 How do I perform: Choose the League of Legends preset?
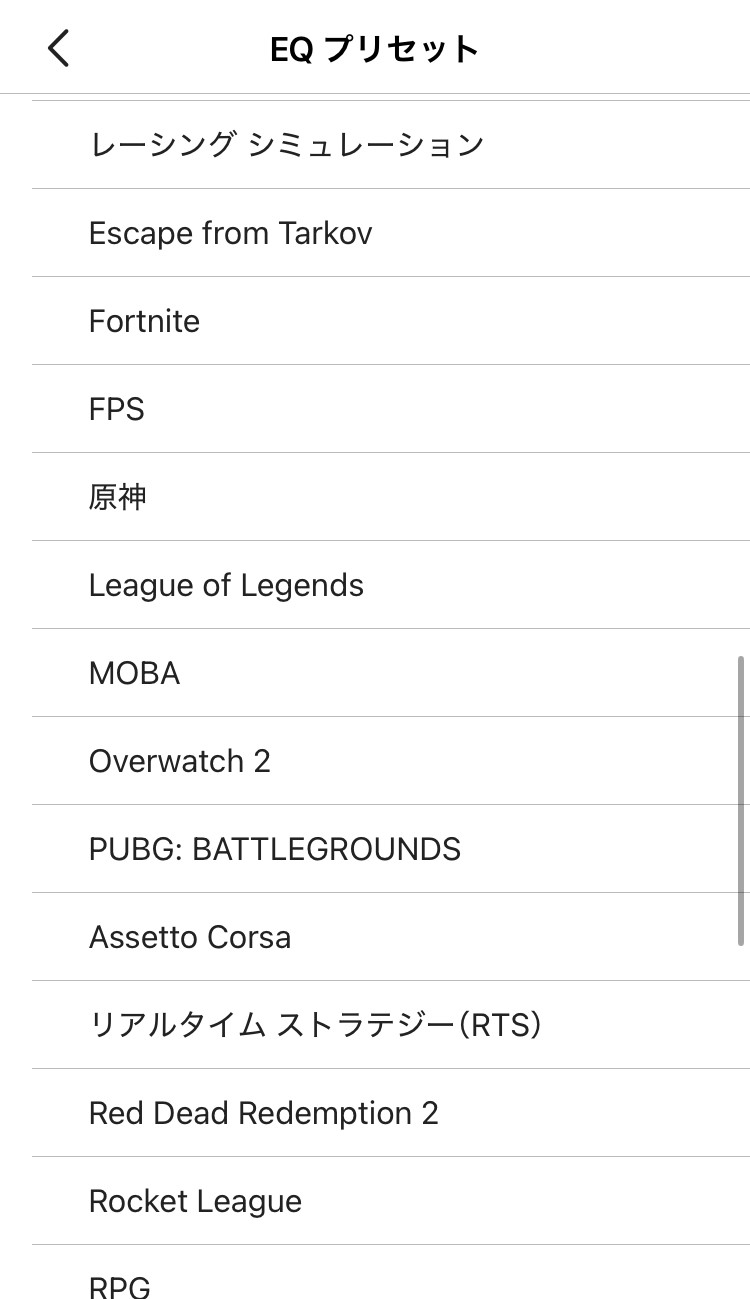(x=227, y=585)
